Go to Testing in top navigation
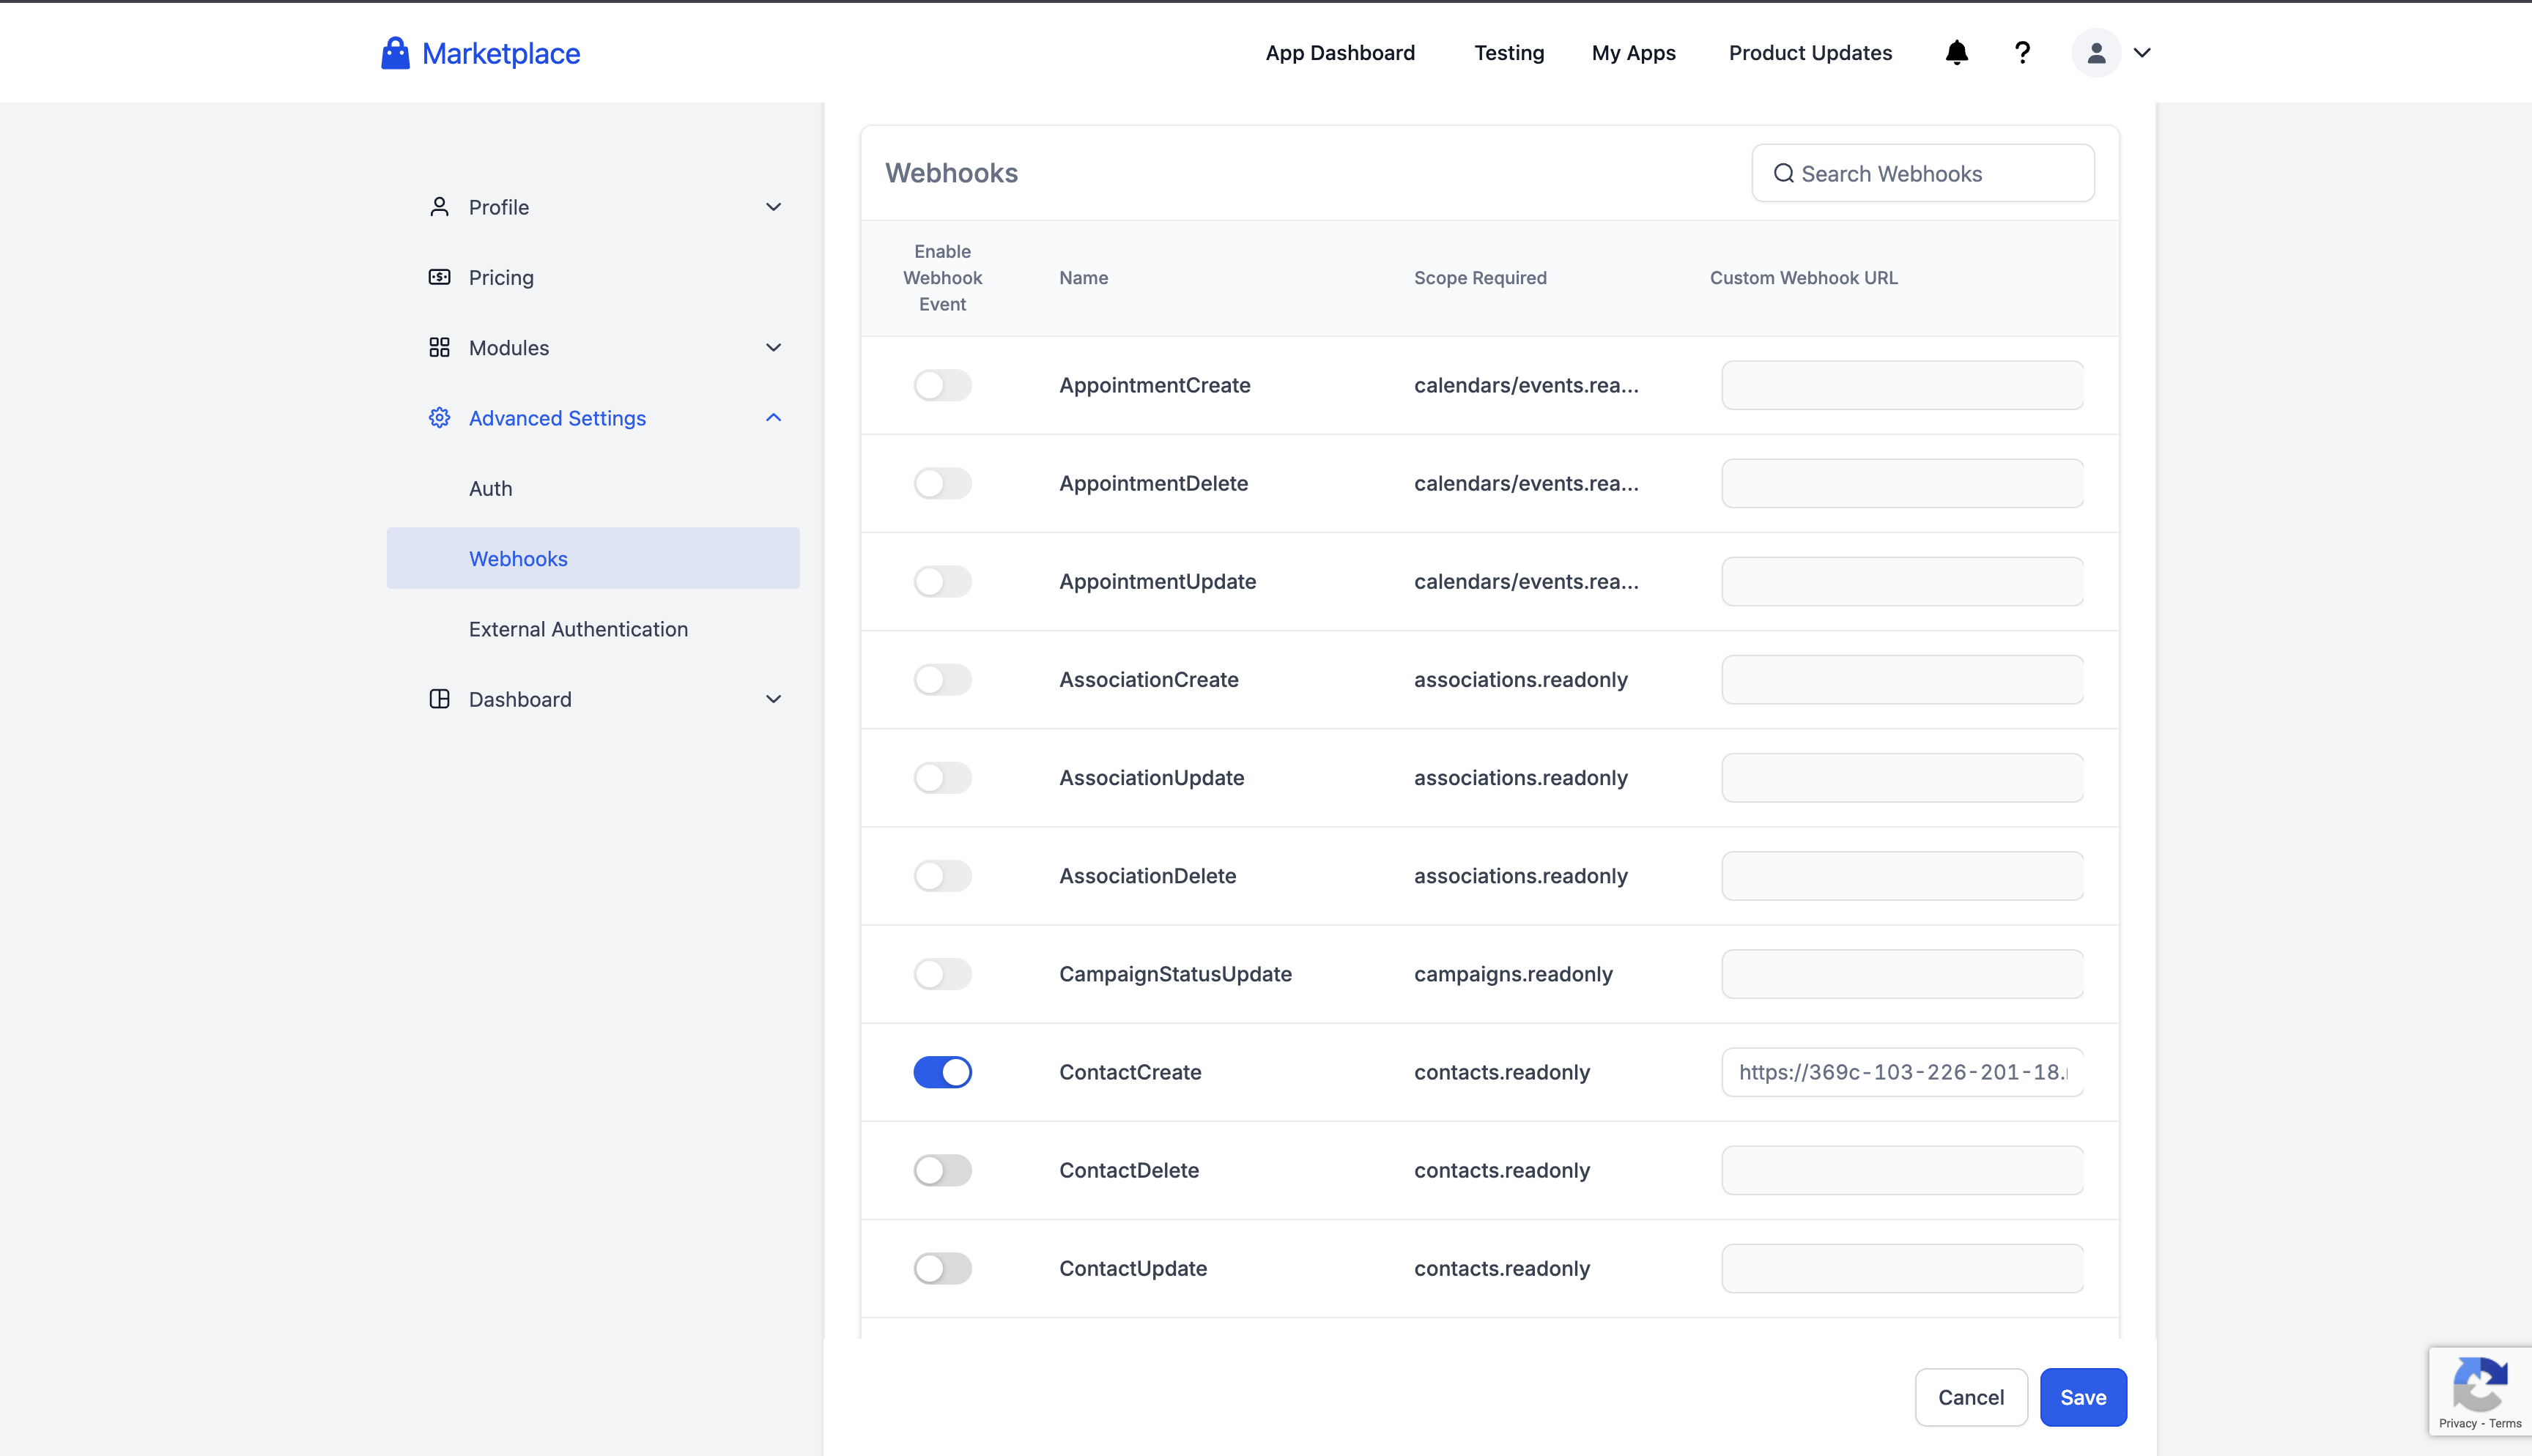The image size is (2532, 1456). point(1509,53)
